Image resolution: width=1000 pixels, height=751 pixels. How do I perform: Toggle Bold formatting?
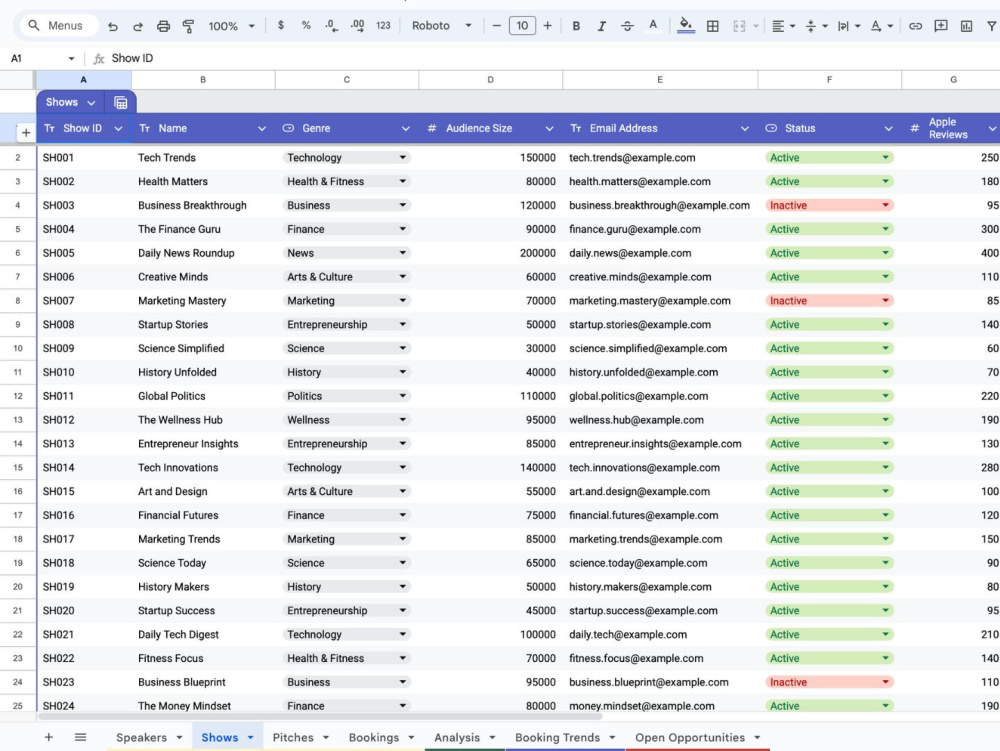click(576, 26)
